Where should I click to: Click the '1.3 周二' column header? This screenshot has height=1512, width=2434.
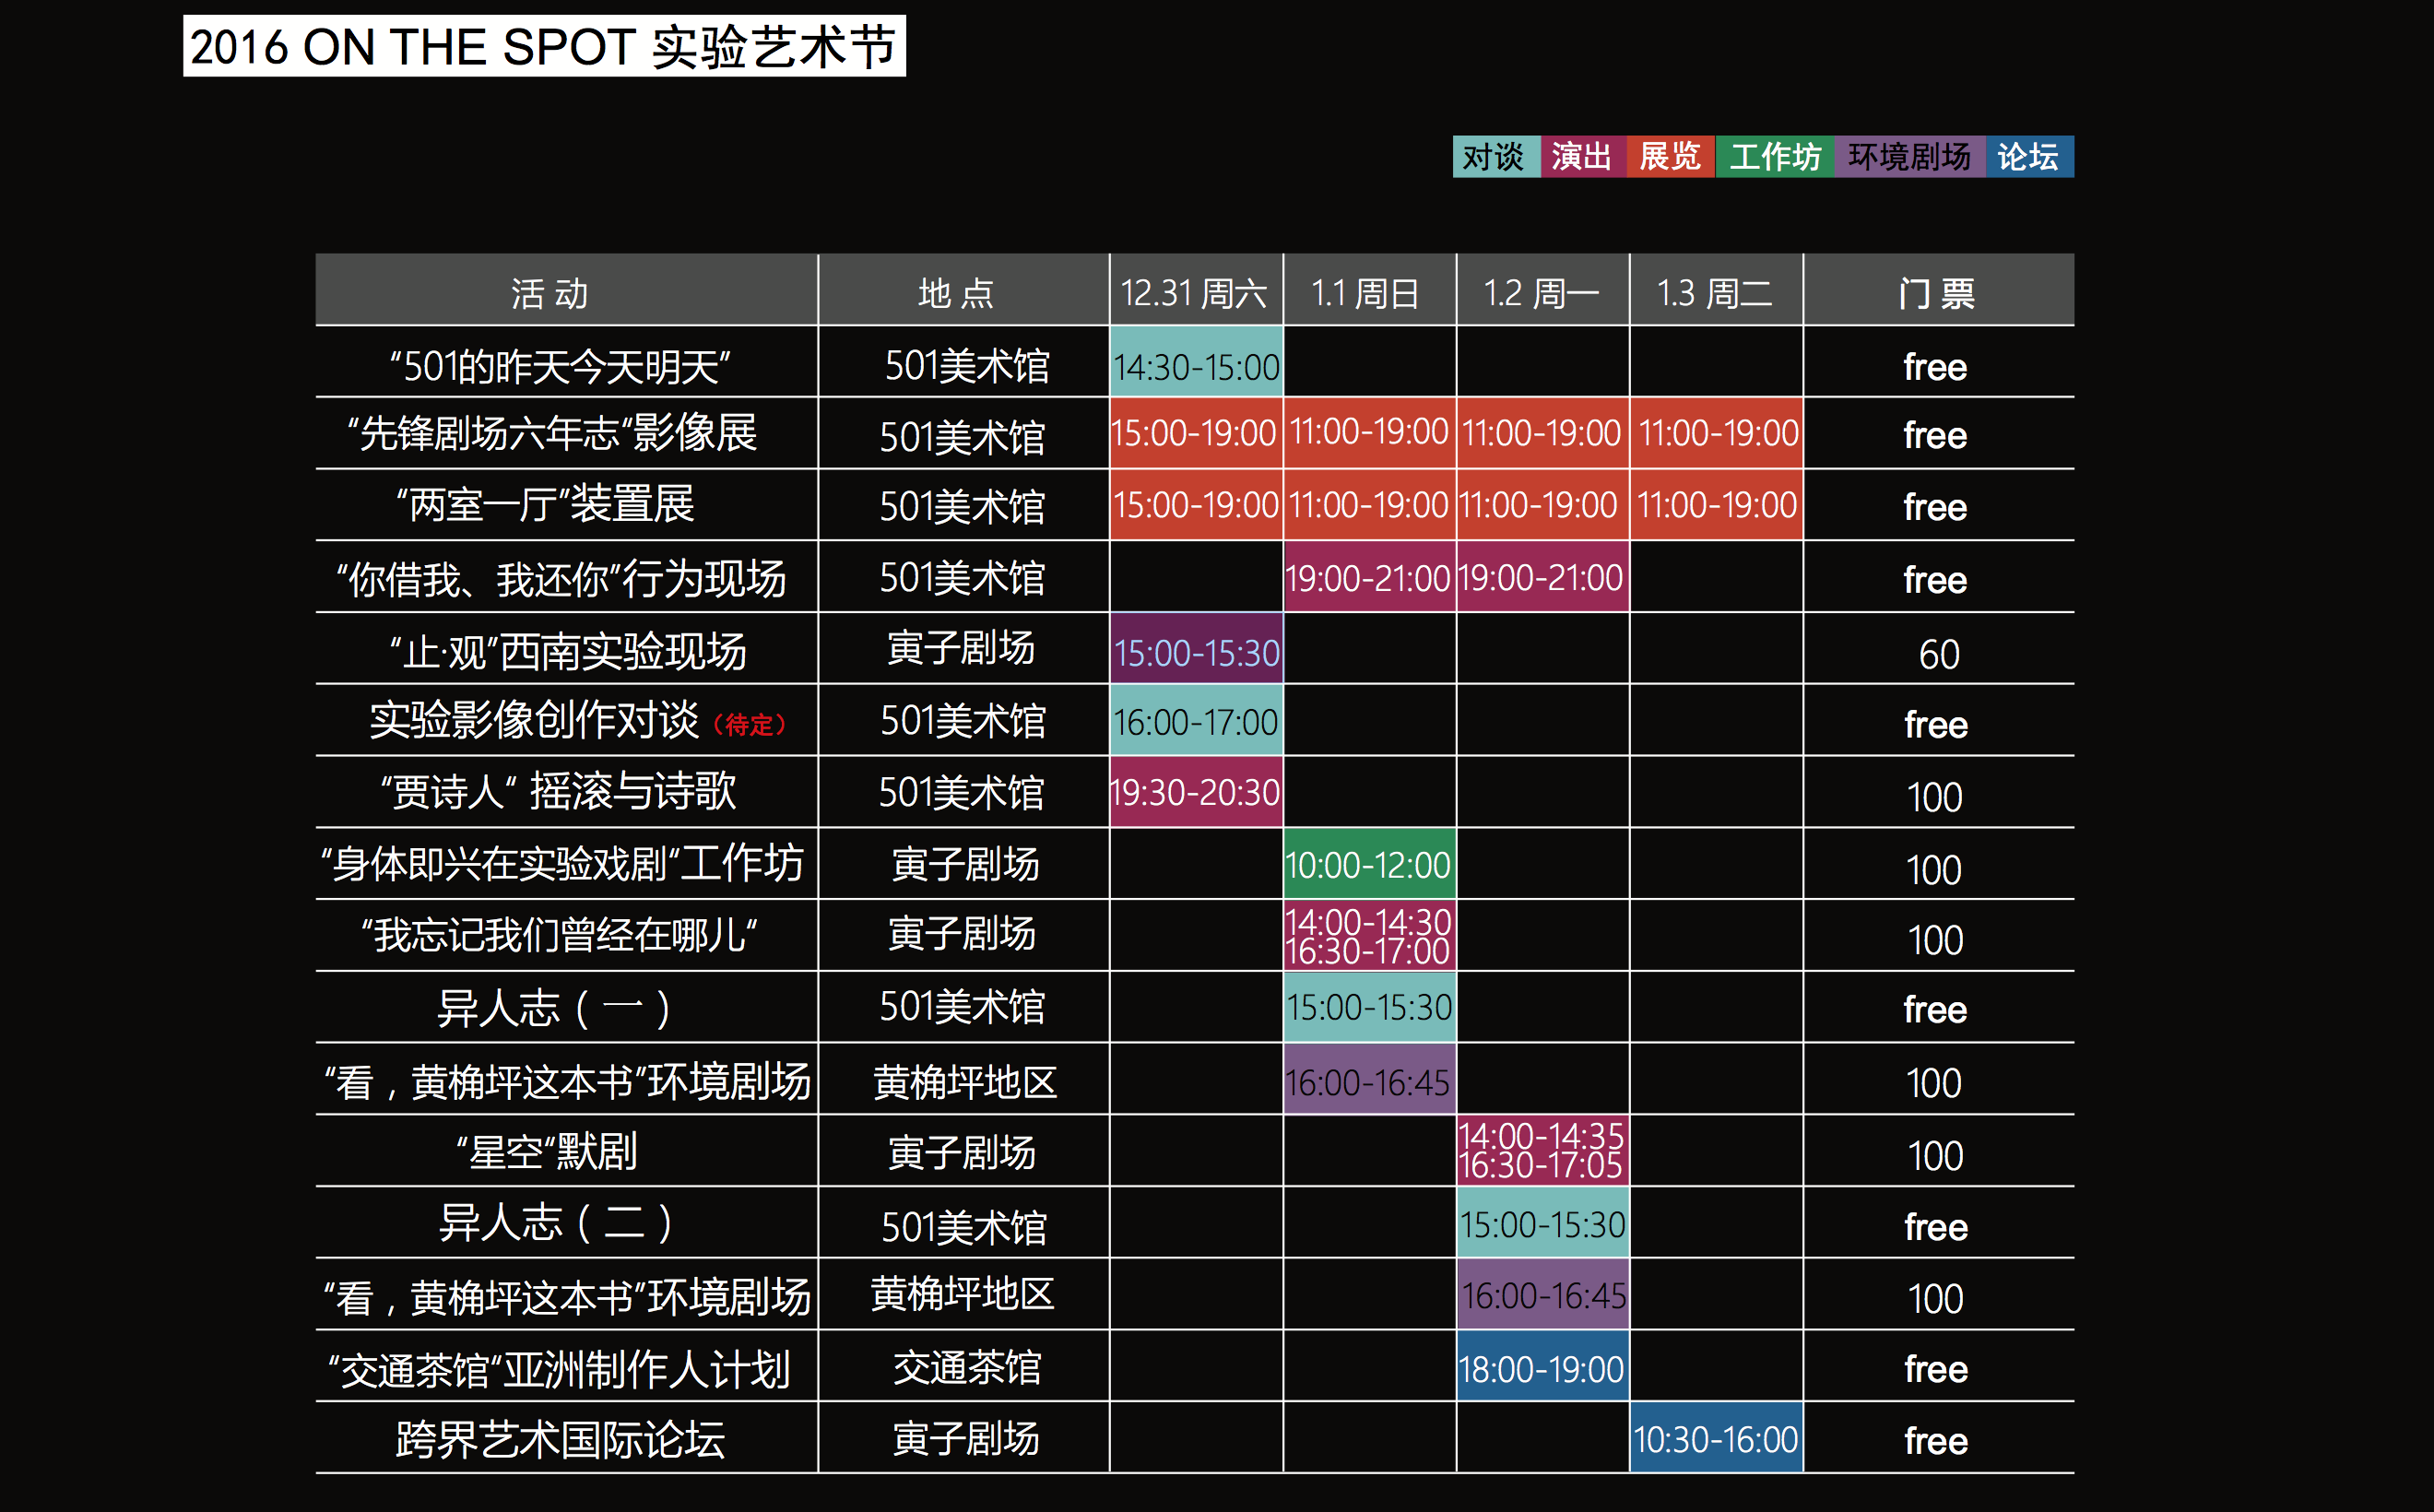tap(1716, 291)
